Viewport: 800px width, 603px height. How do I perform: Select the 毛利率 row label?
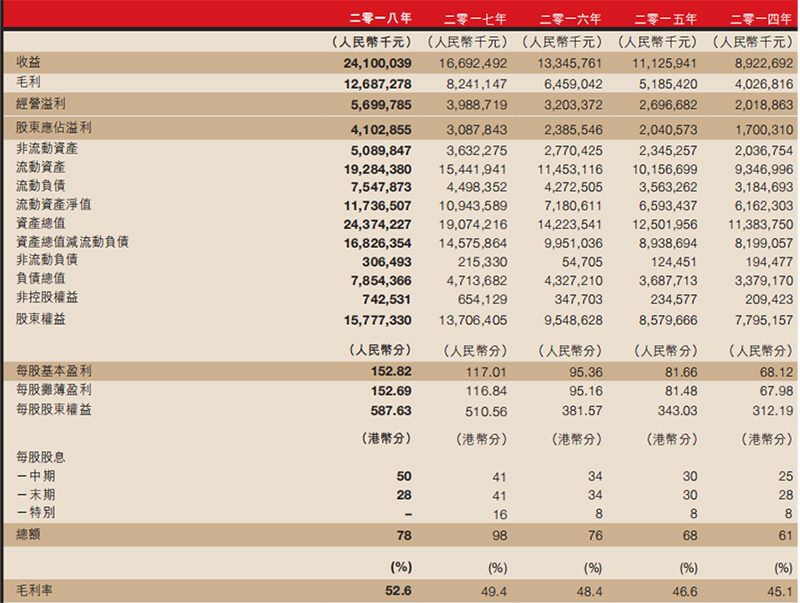[35, 590]
